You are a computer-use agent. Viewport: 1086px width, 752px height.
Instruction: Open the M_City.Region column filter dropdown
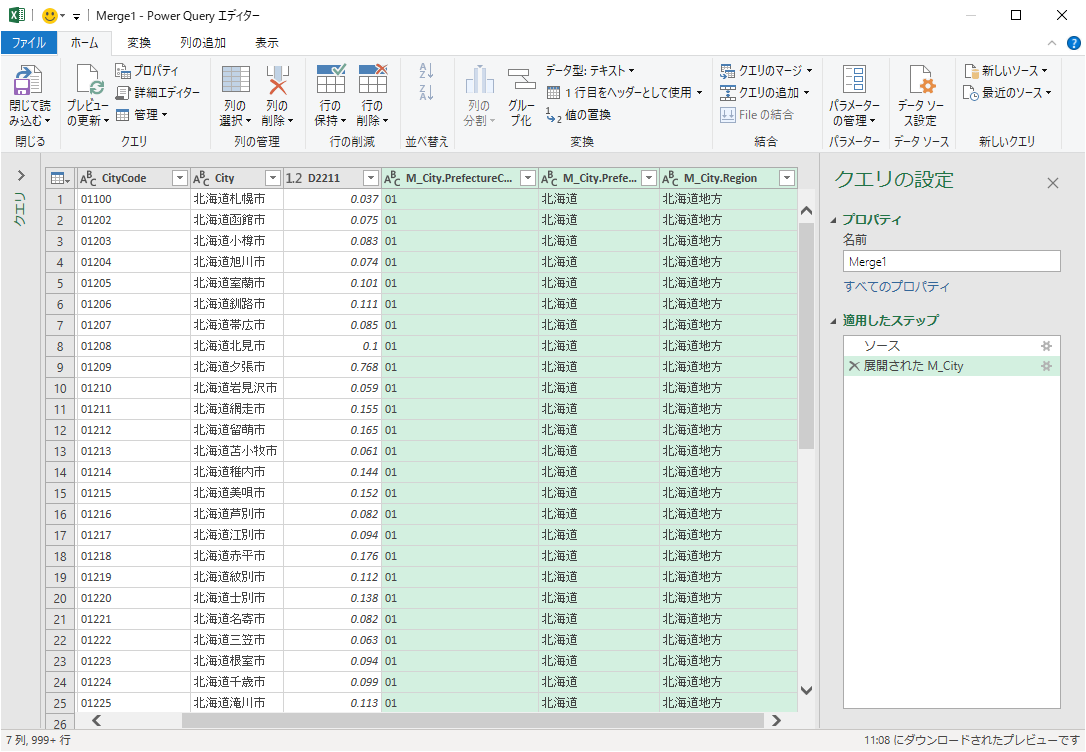[x=786, y=178]
